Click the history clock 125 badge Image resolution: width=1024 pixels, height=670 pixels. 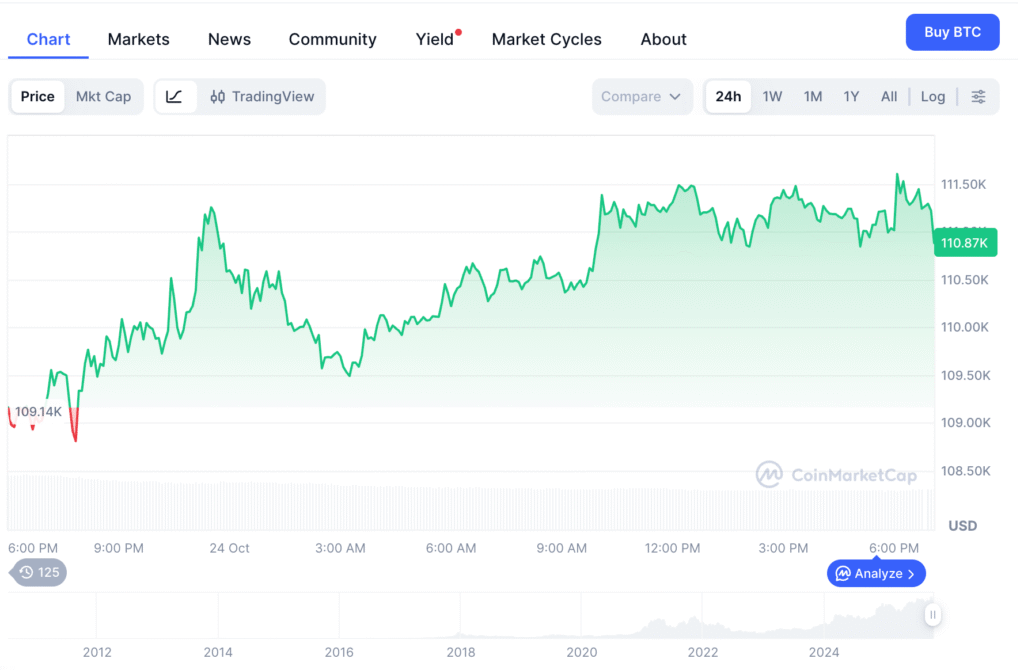point(38,573)
